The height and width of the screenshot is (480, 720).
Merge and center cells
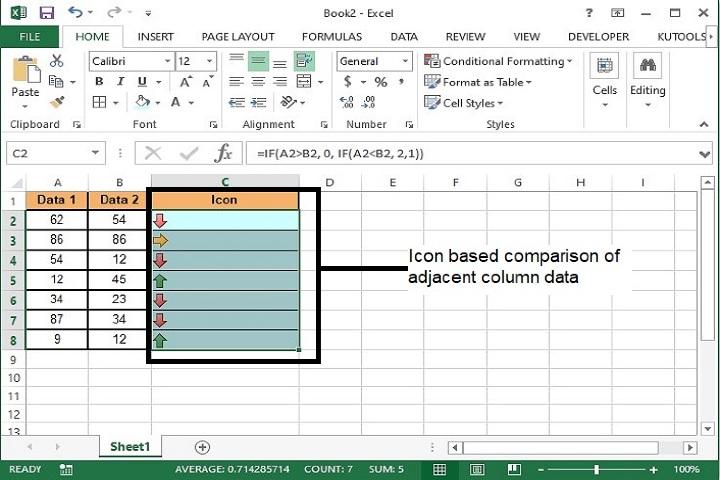click(x=304, y=82)
